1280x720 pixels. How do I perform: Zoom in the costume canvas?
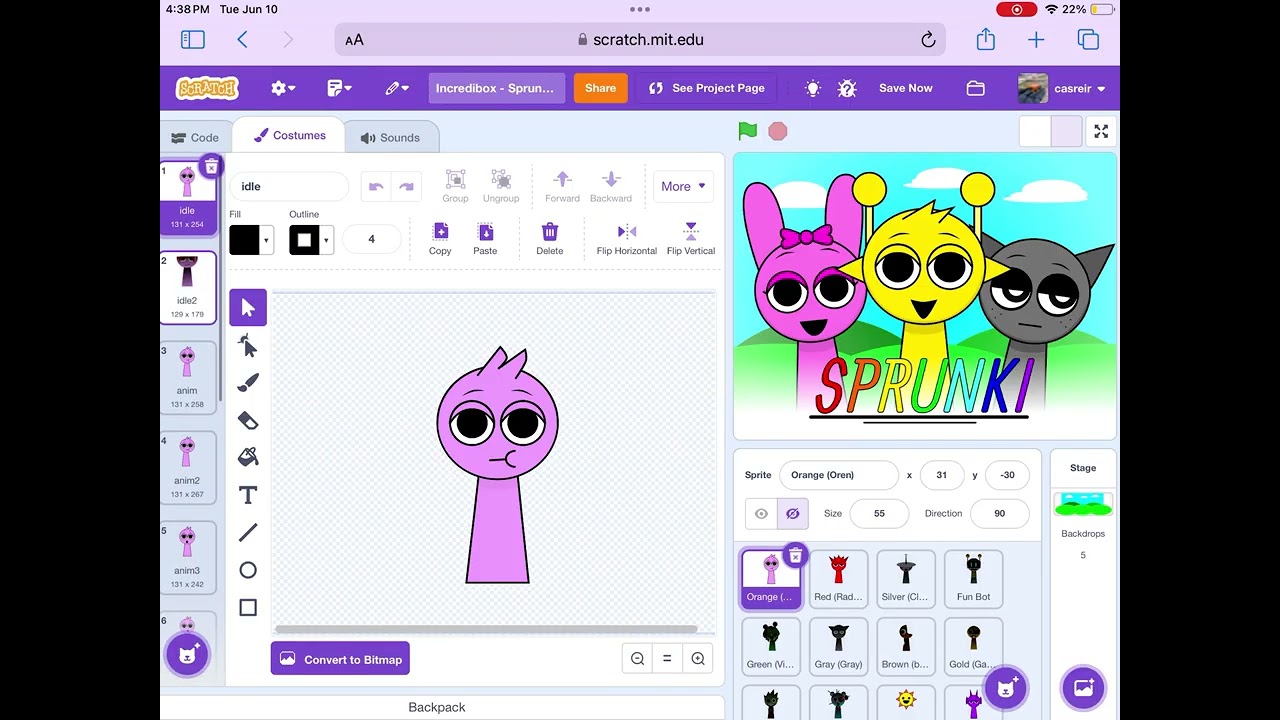point(698,658)
